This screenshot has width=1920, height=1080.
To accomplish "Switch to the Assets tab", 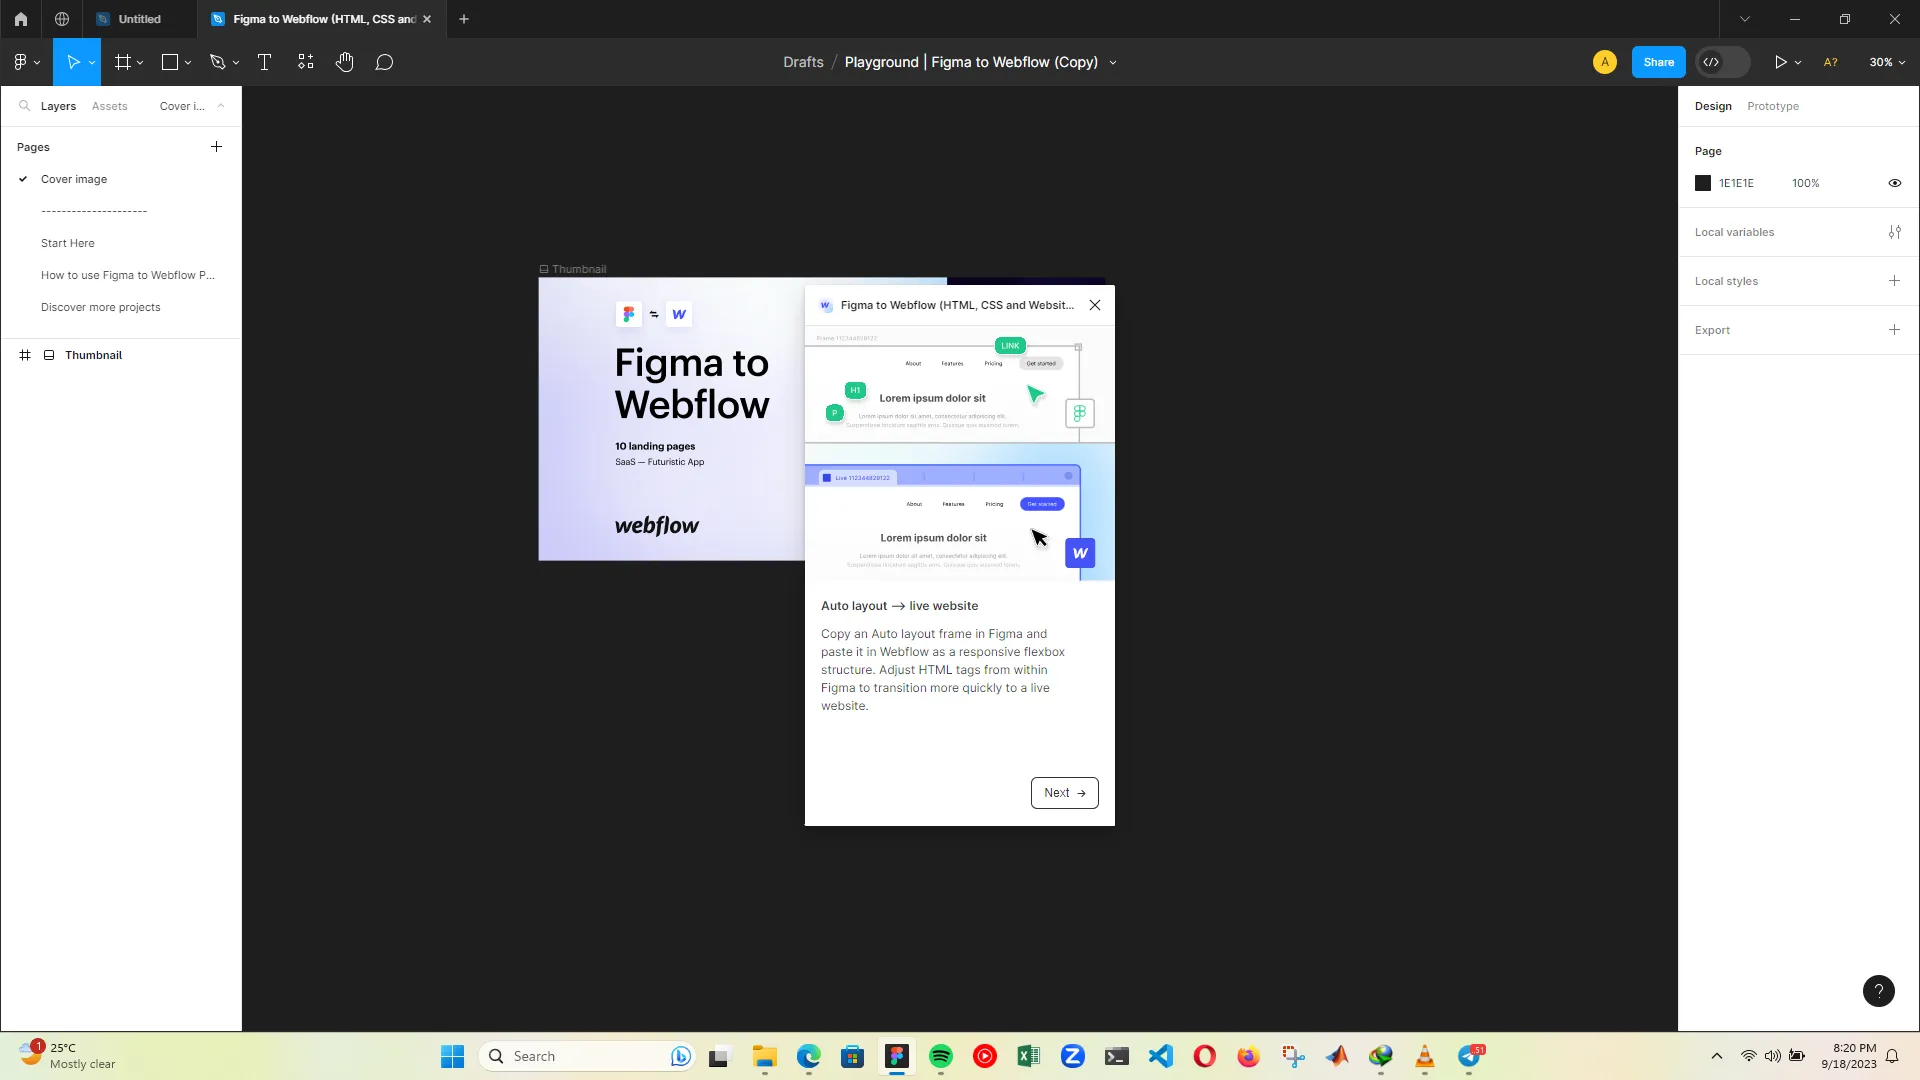I will [x=109, y=106].
